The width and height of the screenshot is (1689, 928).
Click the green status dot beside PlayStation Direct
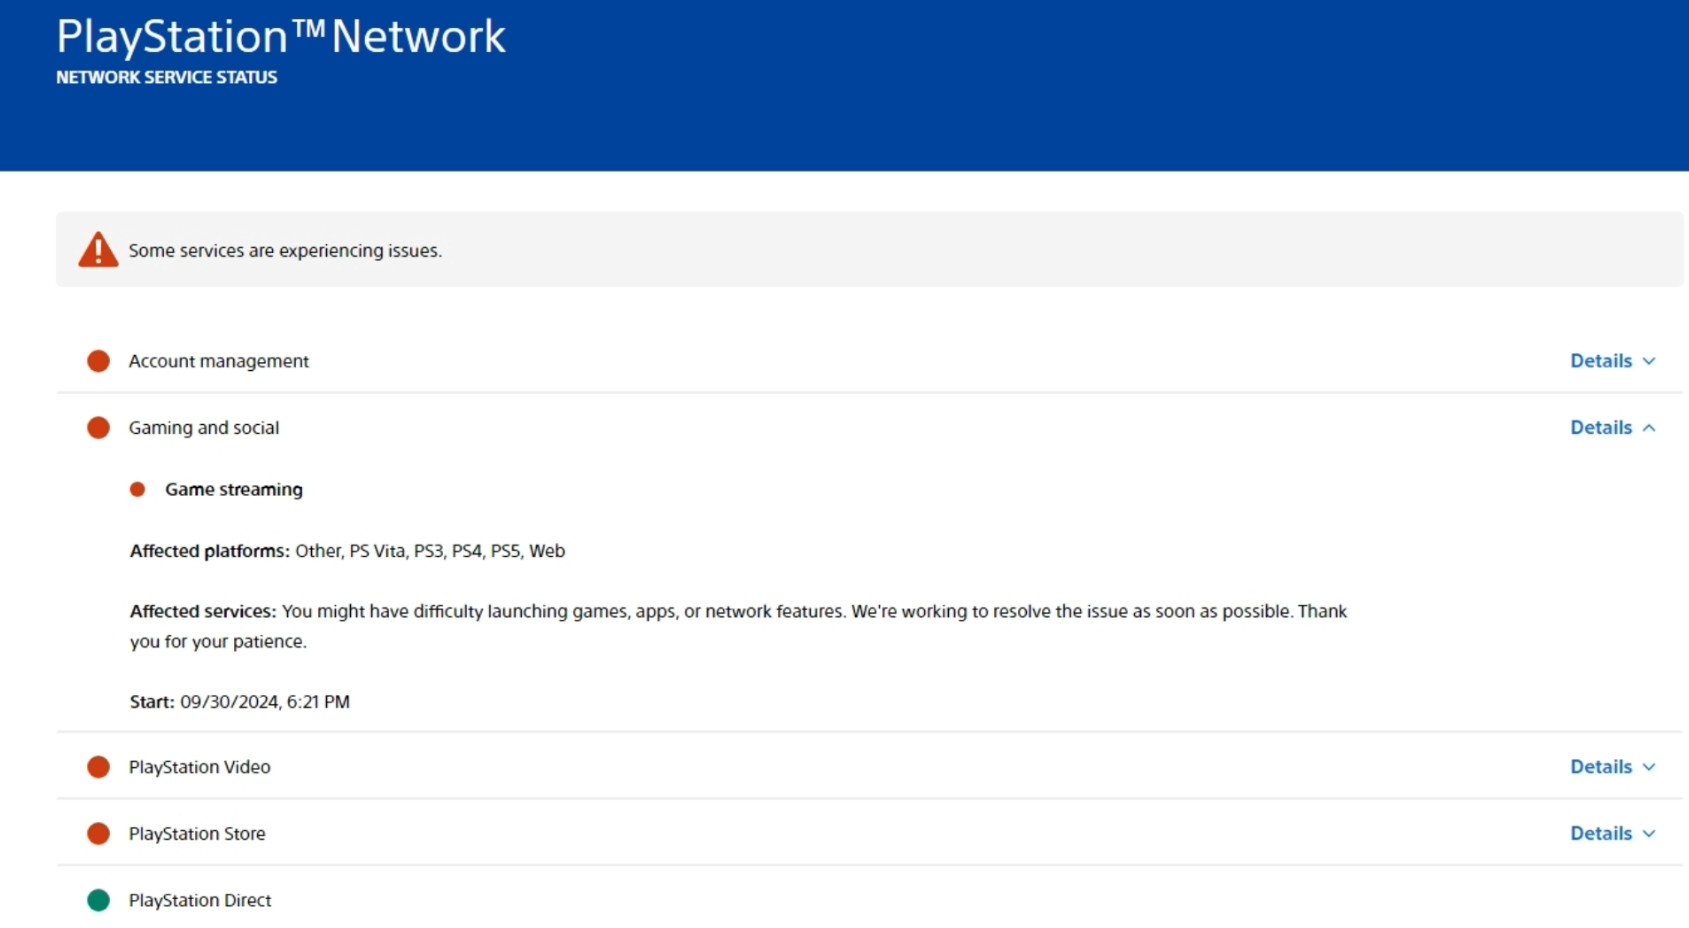tap(98, 900)
